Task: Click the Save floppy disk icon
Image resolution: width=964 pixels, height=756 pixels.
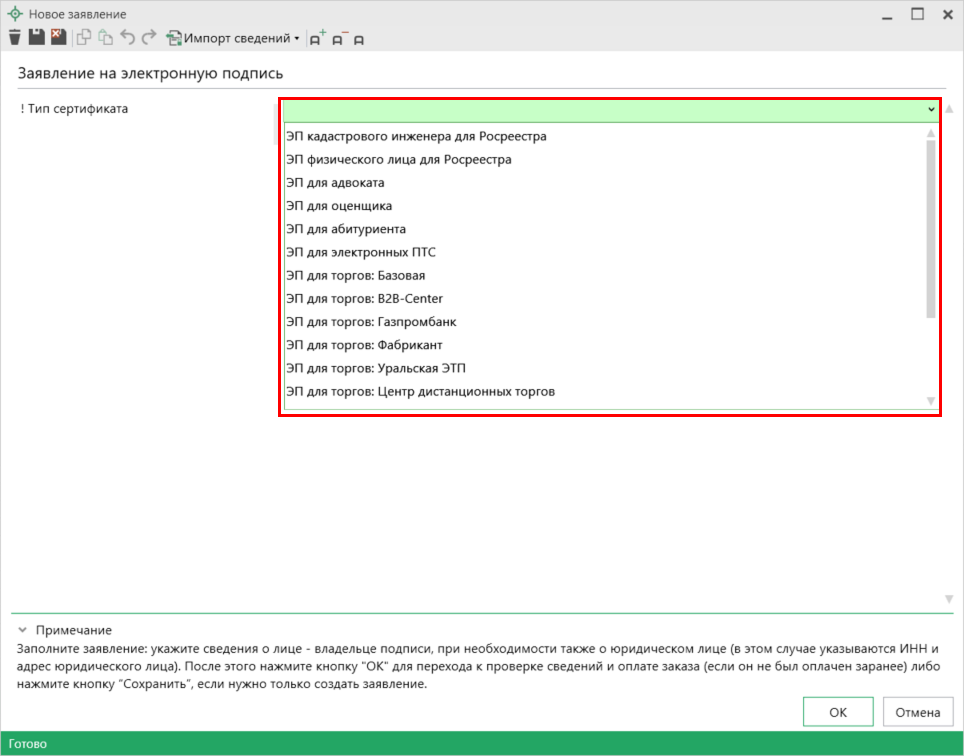Action: pyautogui.click(x=37, y=37)
